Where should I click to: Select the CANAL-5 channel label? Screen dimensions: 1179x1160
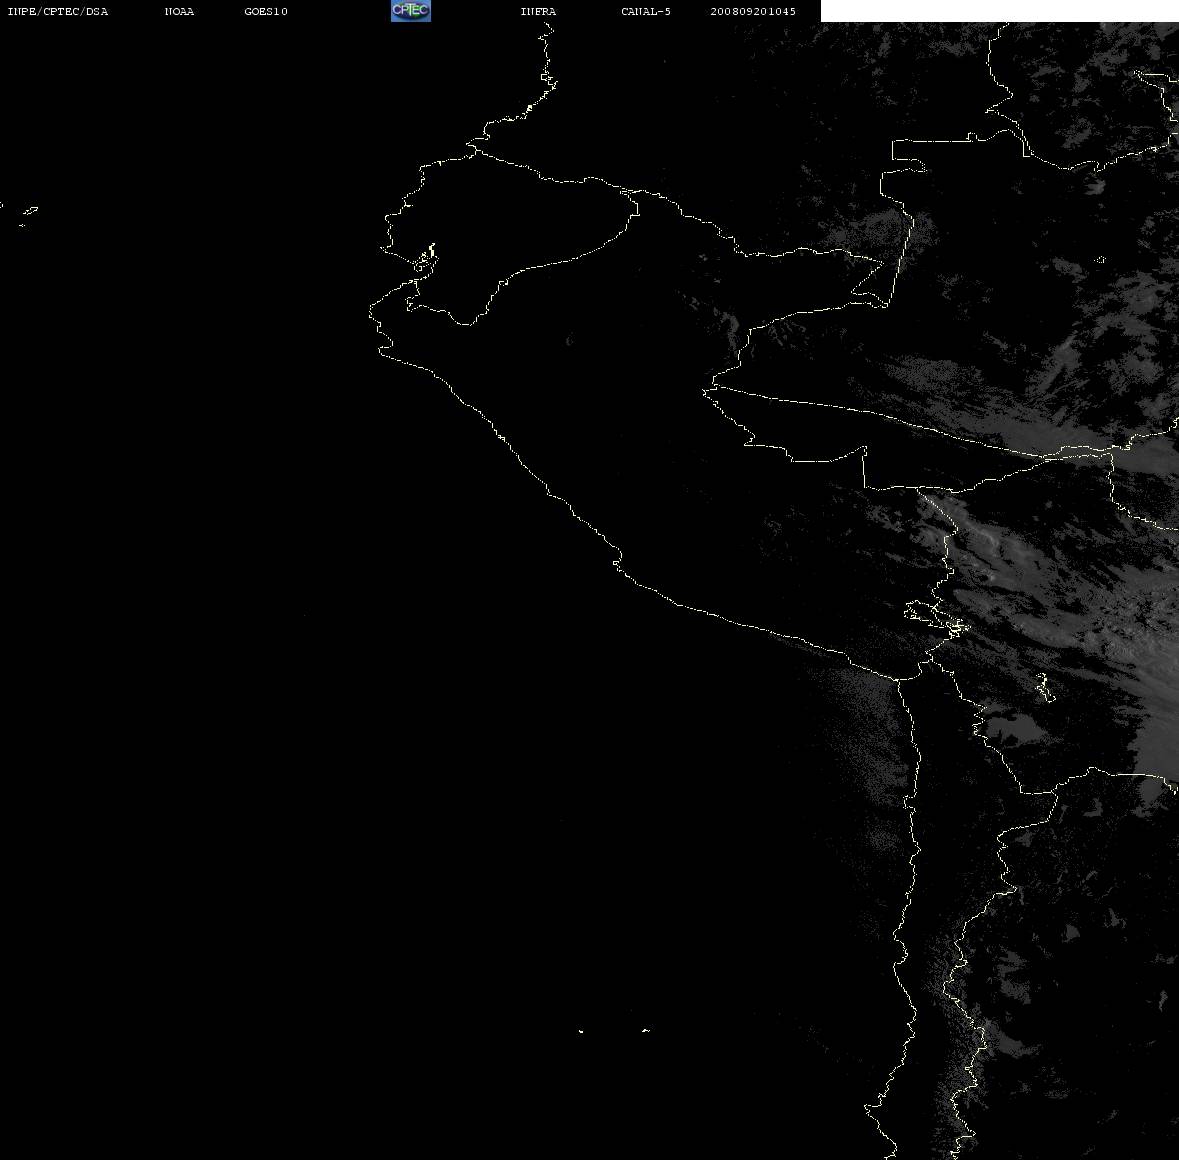coord(646,11)
